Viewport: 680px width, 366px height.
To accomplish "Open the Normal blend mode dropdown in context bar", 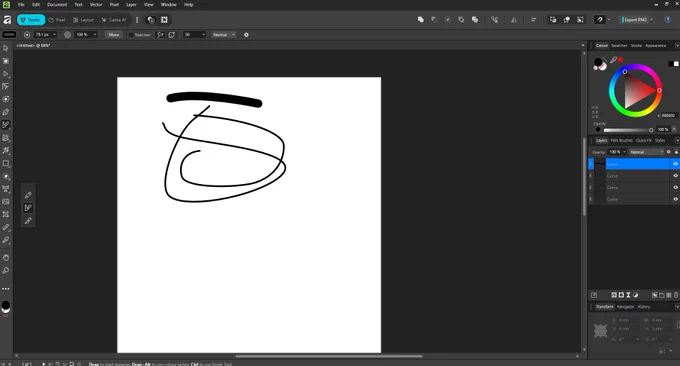I will (x=224, y=35).
